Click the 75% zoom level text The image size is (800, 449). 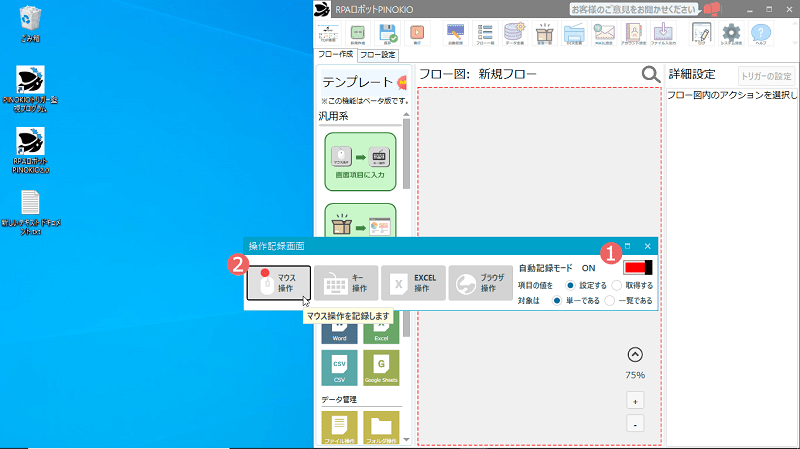[635, 375]
